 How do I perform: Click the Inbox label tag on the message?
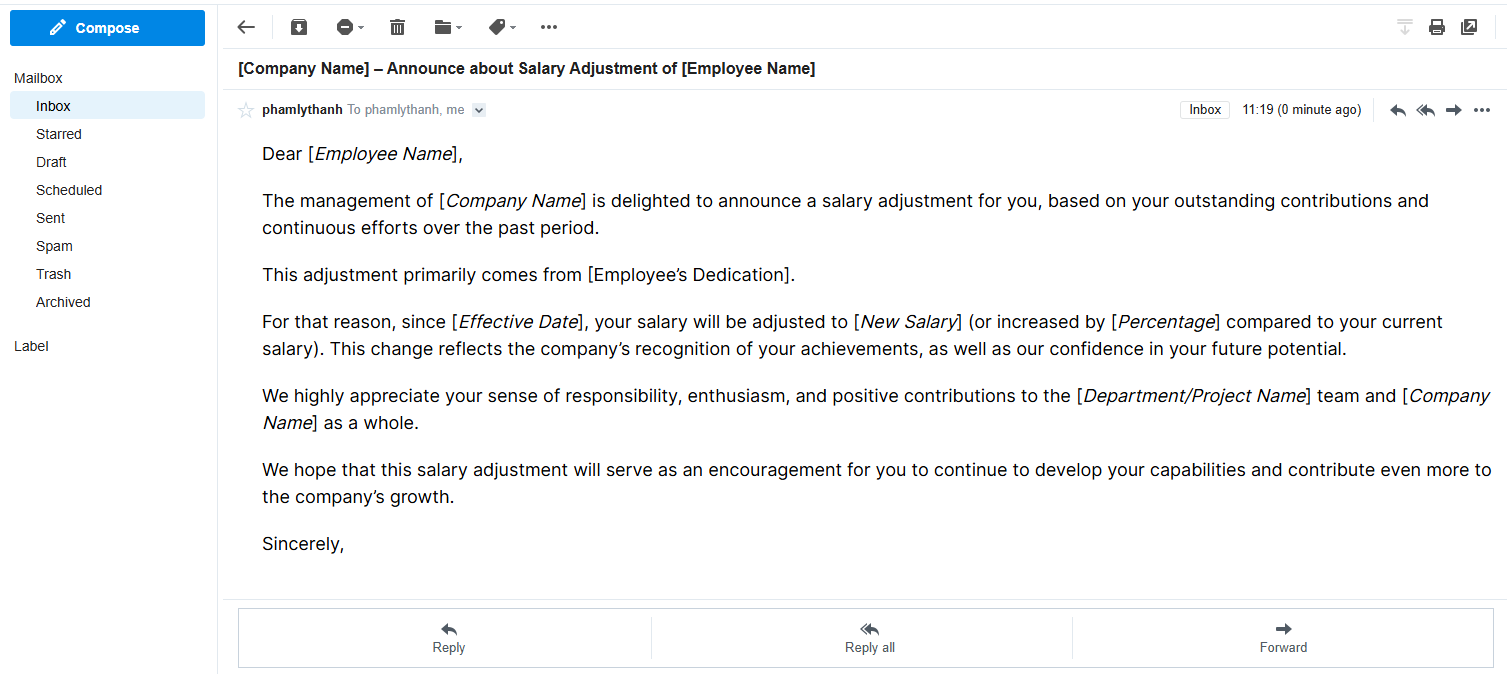1205,110
